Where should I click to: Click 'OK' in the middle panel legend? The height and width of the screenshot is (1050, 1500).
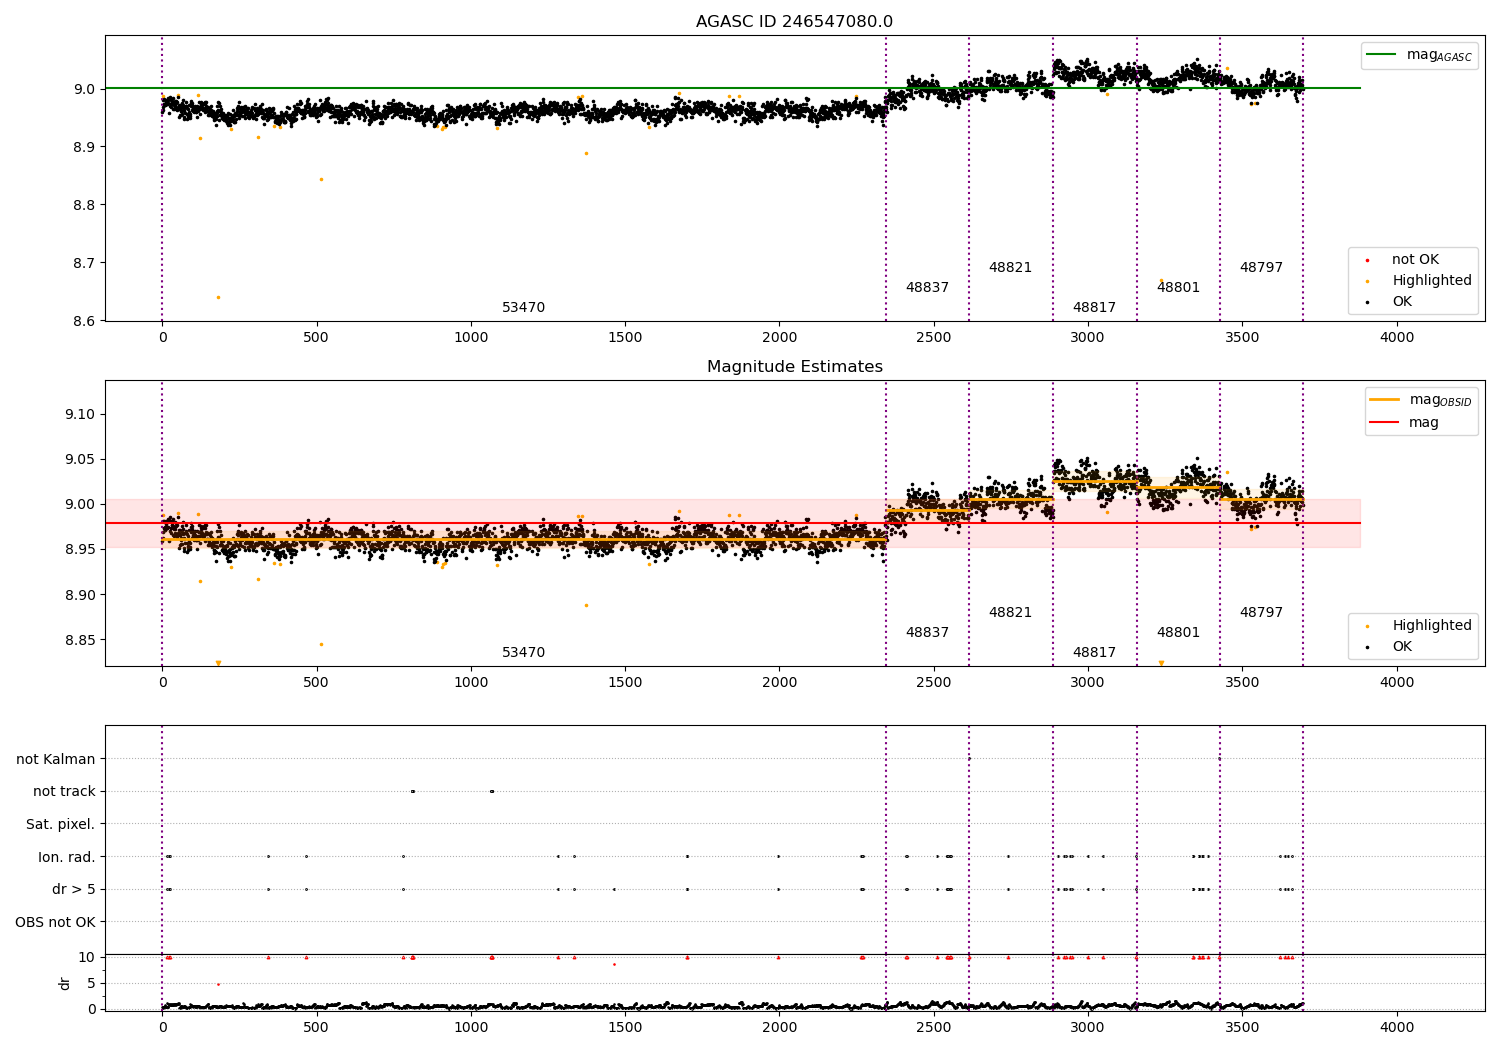coord(1402,647)
